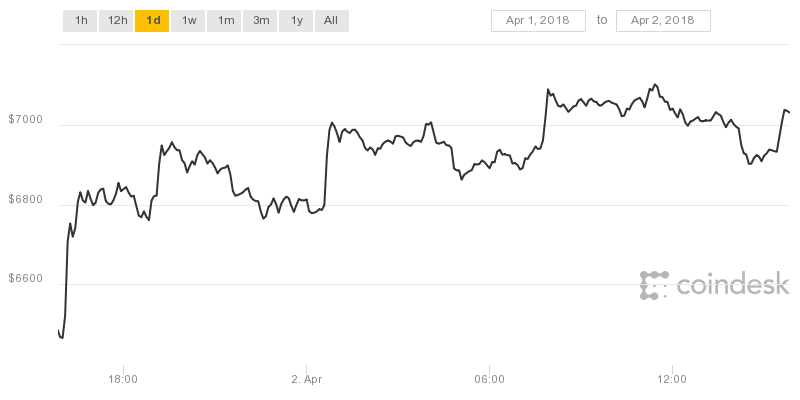Click the 2. Apr x-axis label

(x=307, y=379)
